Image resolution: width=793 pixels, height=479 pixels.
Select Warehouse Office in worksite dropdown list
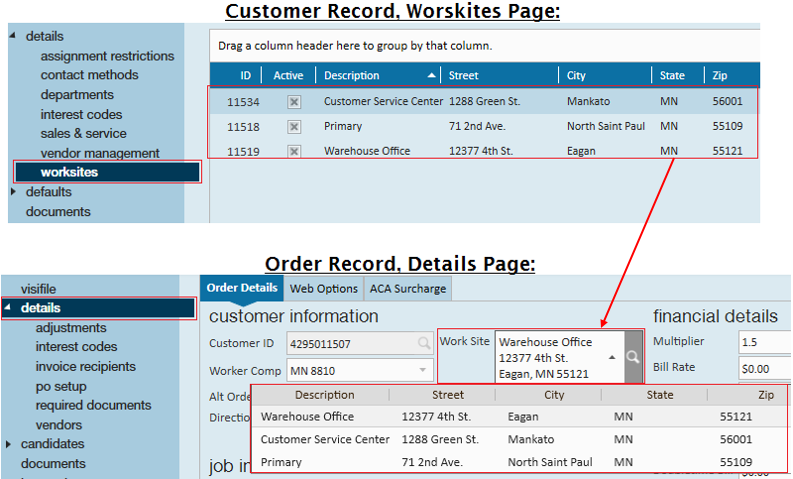pos(519,417)
